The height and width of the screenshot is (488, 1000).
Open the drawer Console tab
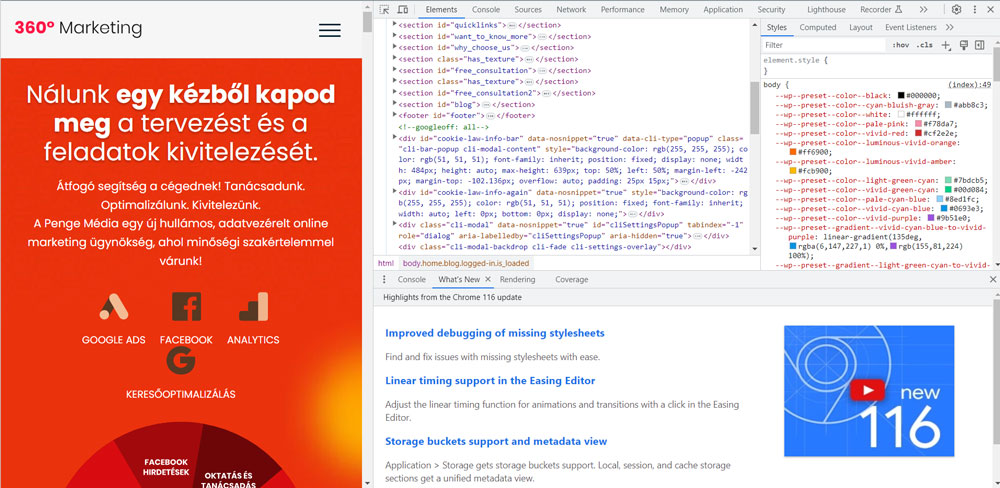point(411,279)
